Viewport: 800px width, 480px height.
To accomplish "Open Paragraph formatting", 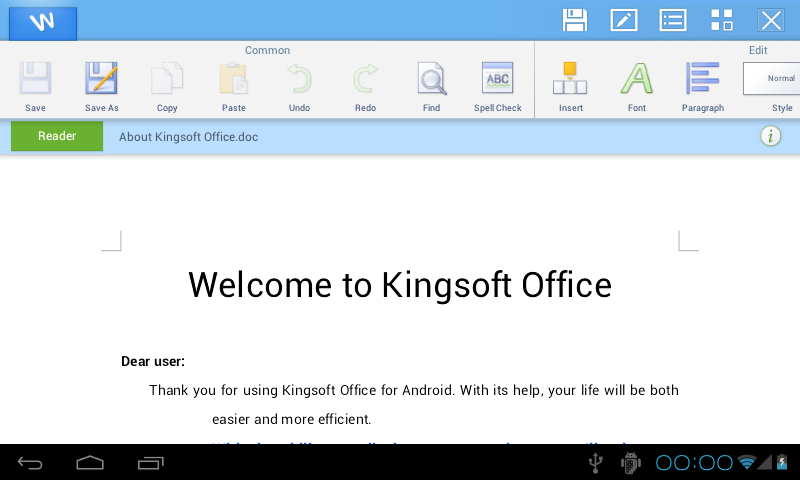I will 703,86.
